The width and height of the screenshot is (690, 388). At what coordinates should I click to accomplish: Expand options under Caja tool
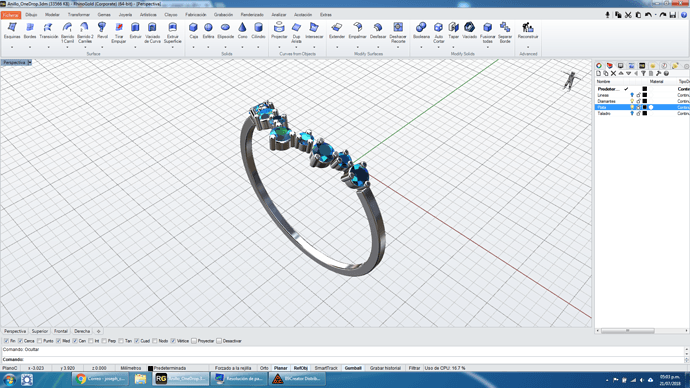(194, 47)
